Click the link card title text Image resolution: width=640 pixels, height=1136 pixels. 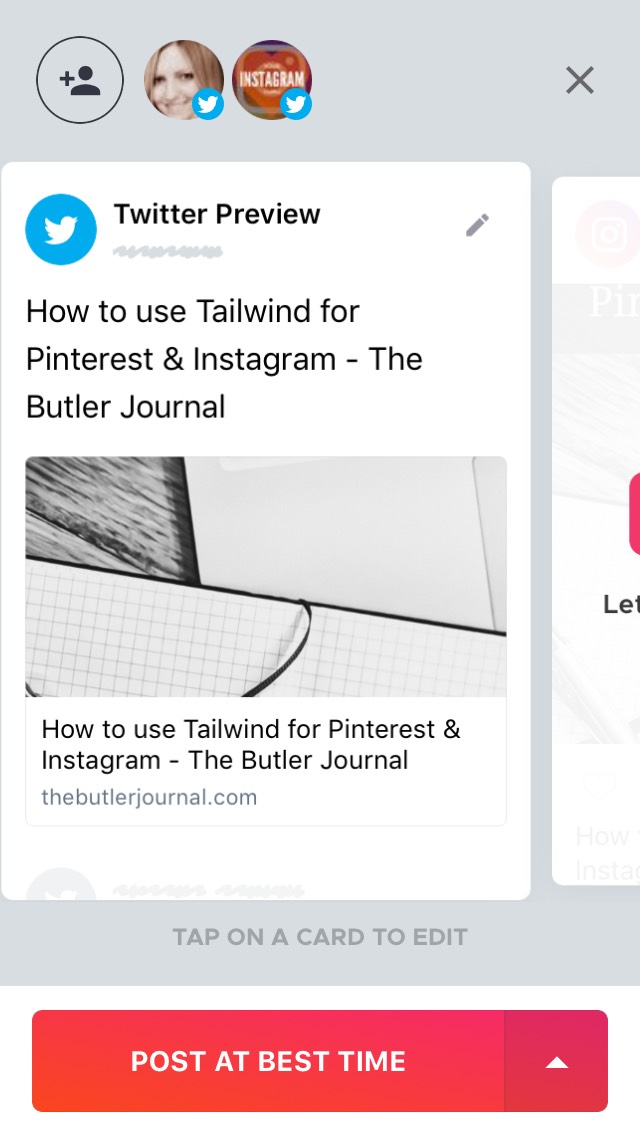pyautogui.click(x=251, y=744)
